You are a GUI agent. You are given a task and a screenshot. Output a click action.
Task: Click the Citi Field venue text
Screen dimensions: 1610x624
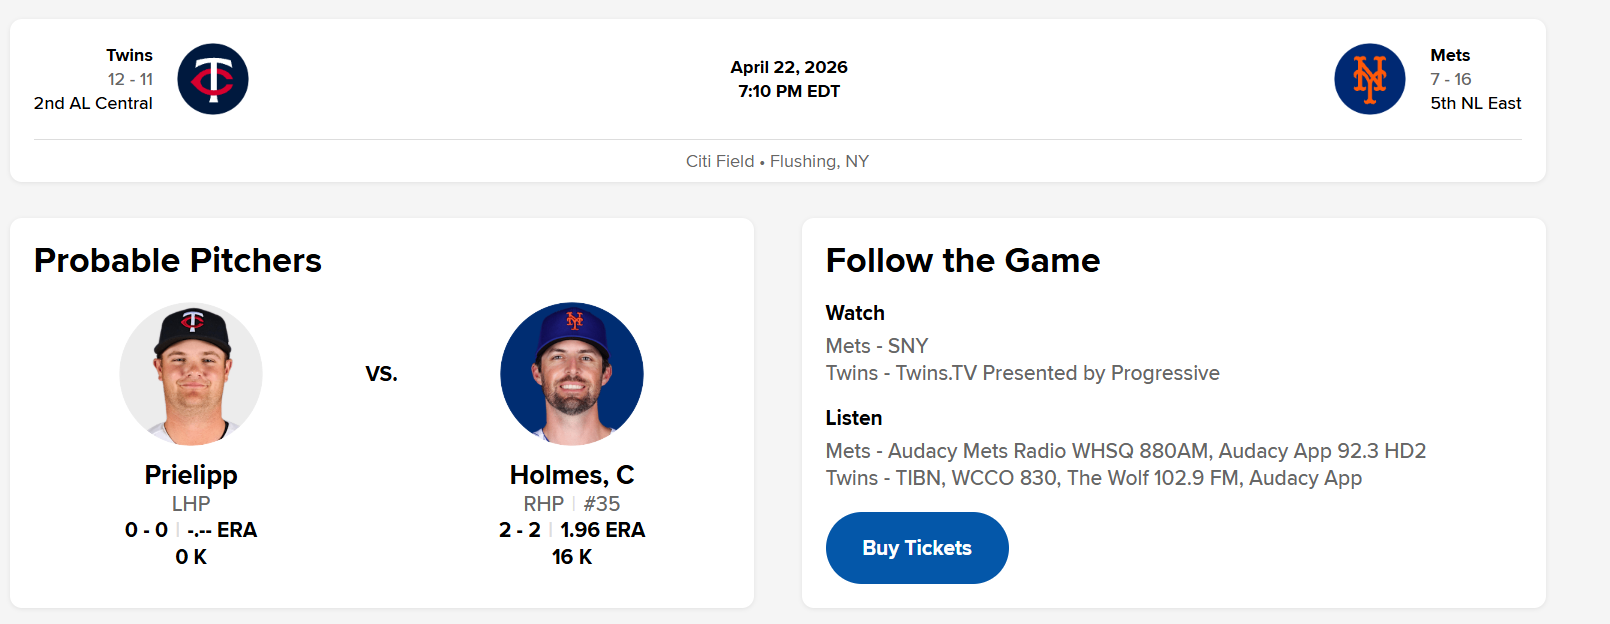pyautogui.click(x=720, y=161)
